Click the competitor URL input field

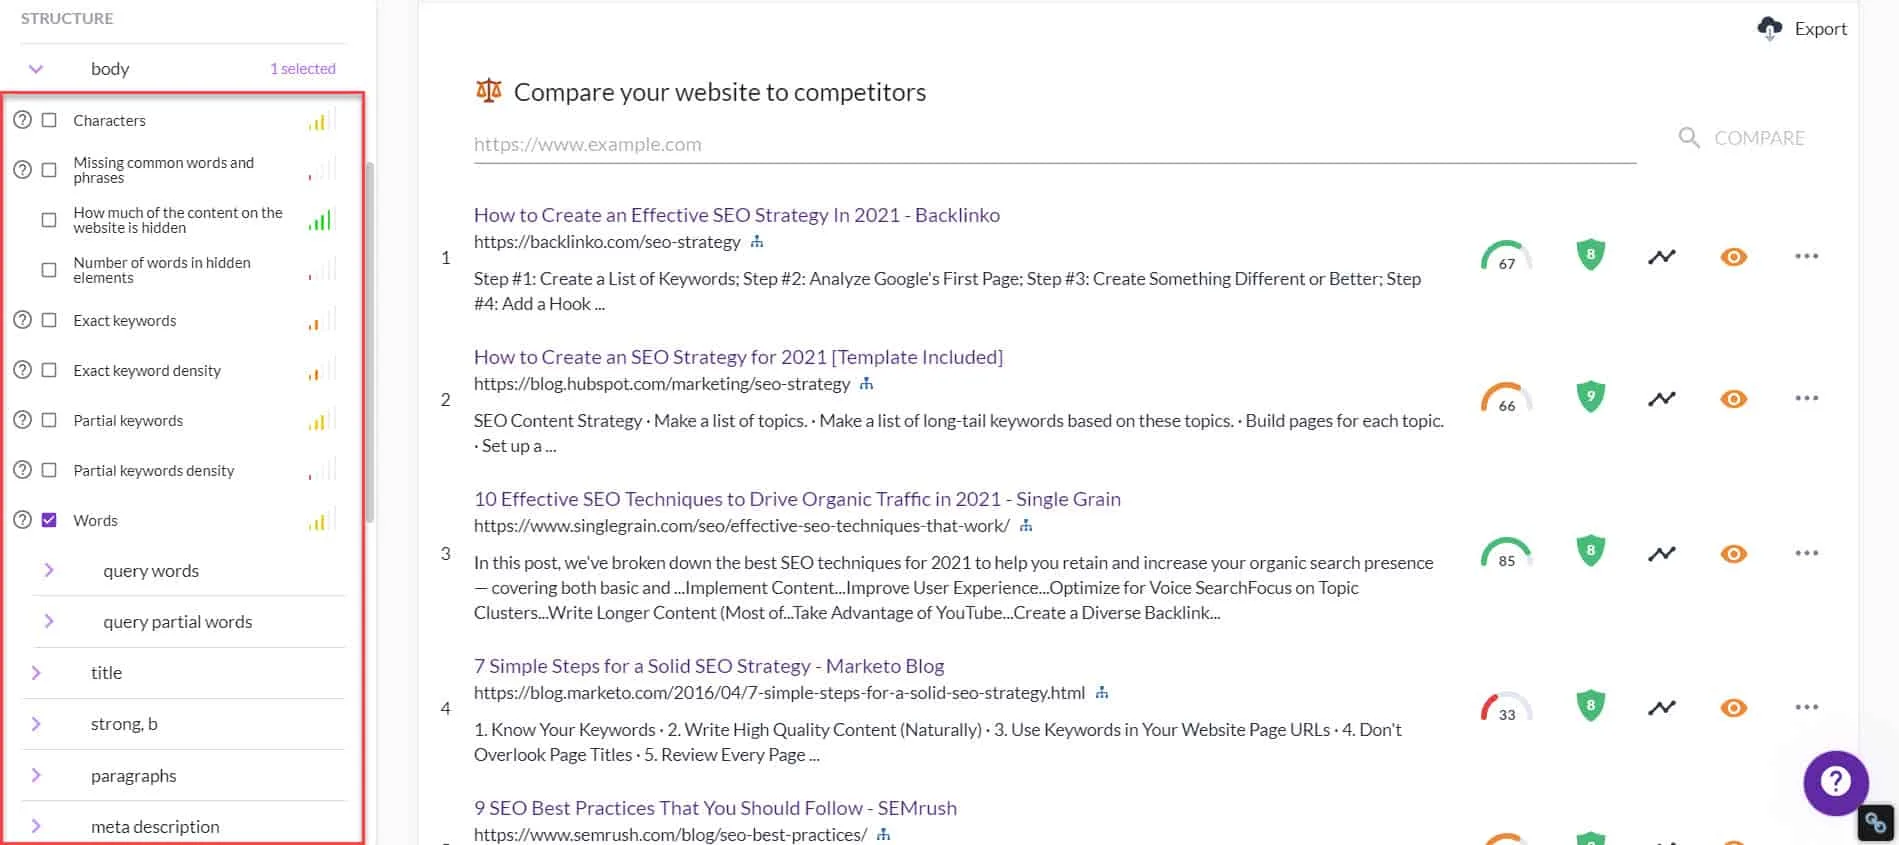click(1054, 144)
